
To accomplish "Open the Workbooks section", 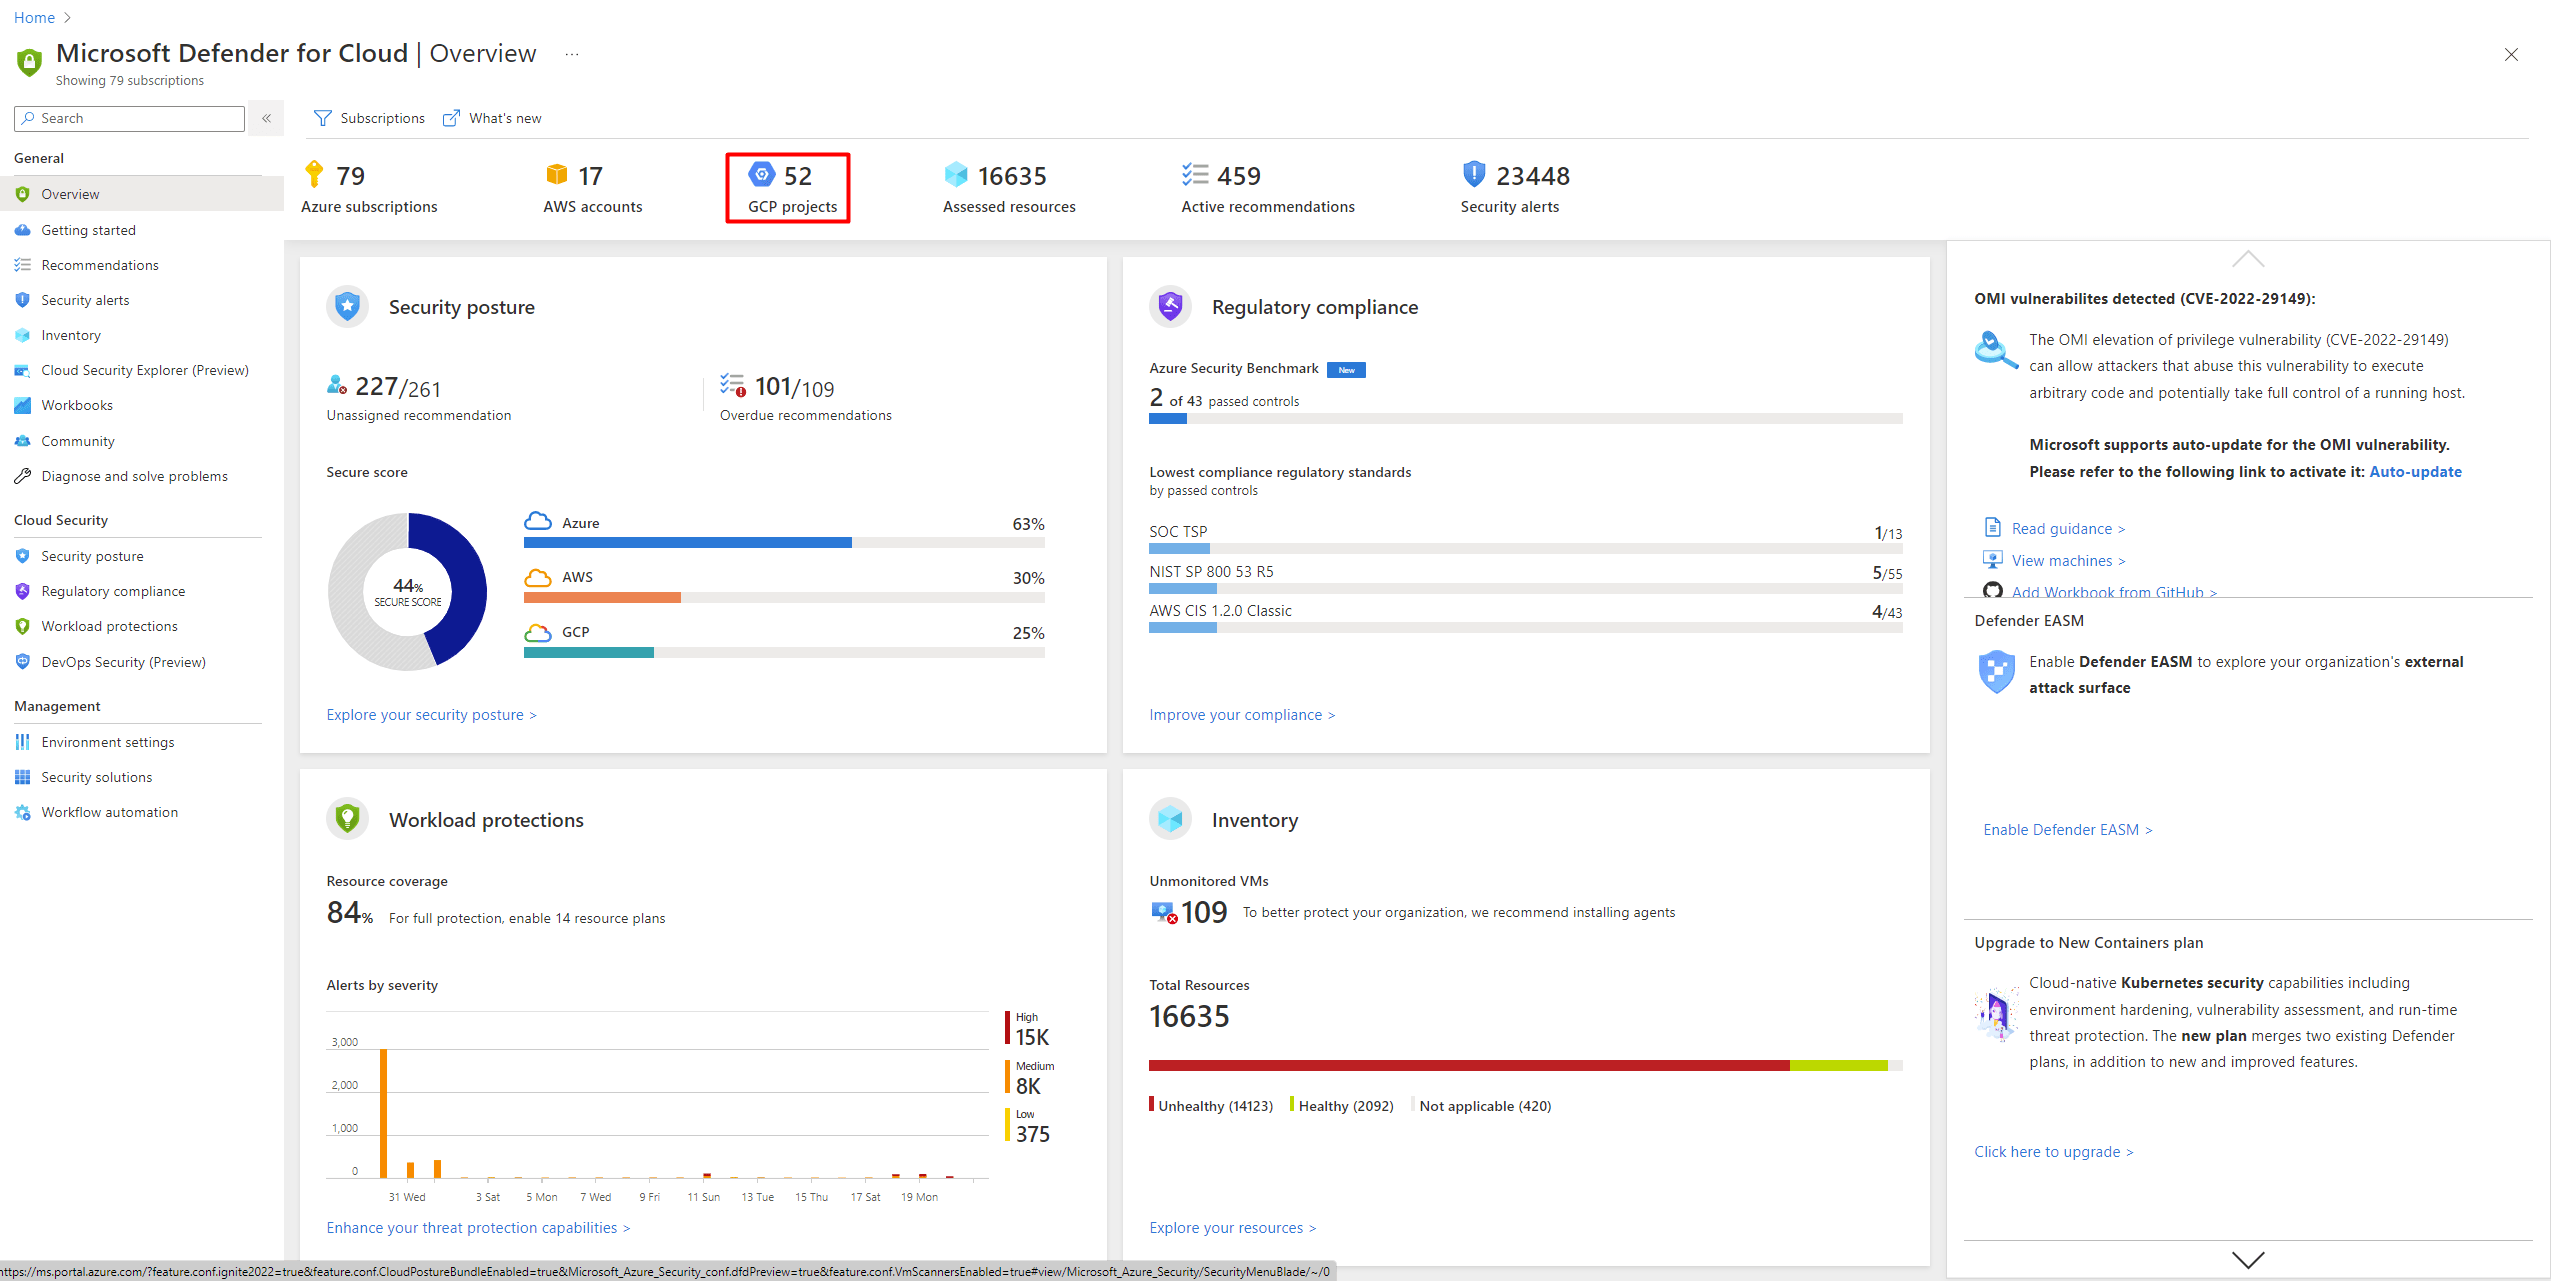I will point(78,405).
